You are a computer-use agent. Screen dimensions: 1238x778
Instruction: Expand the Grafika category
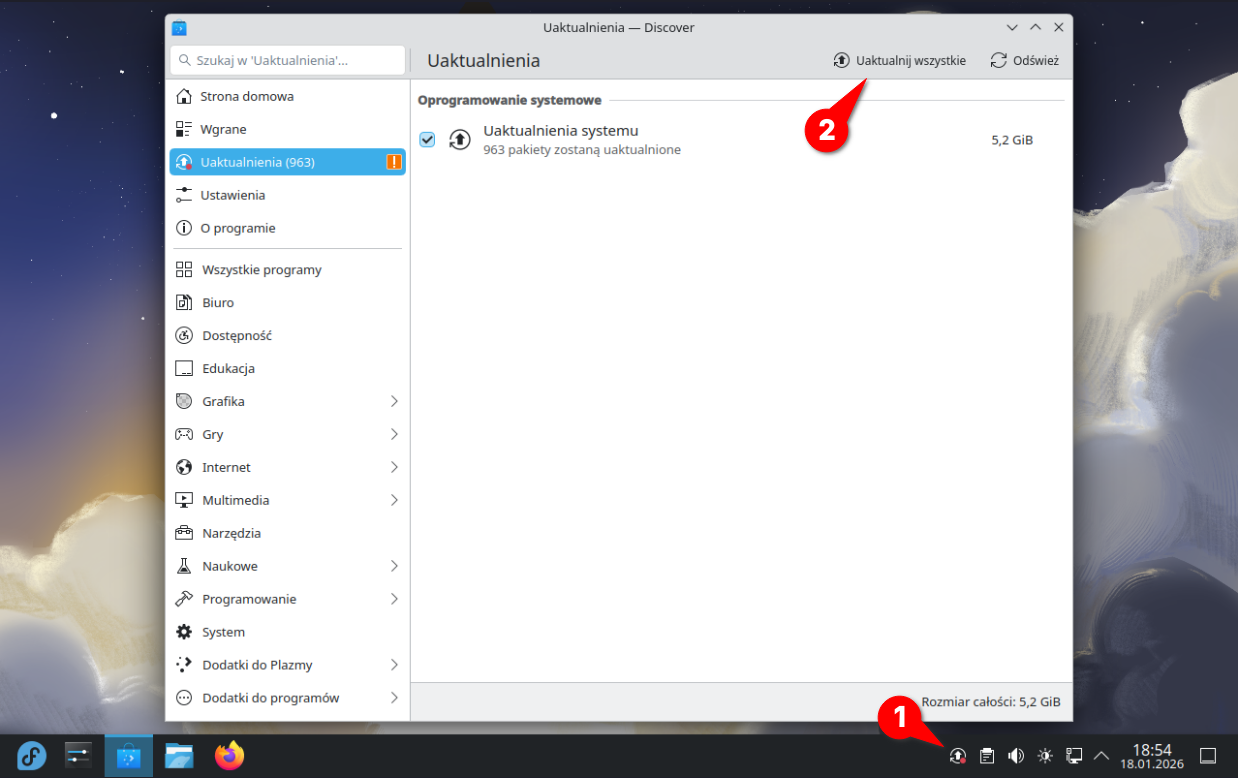coord(394,401)
